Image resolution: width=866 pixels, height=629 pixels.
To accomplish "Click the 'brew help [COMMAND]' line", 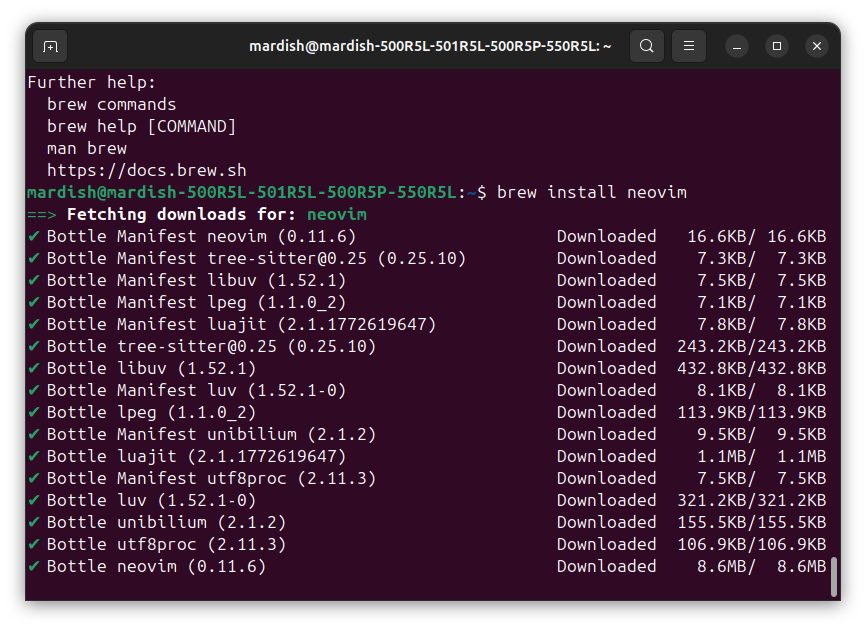I will [x=142, y=126].
